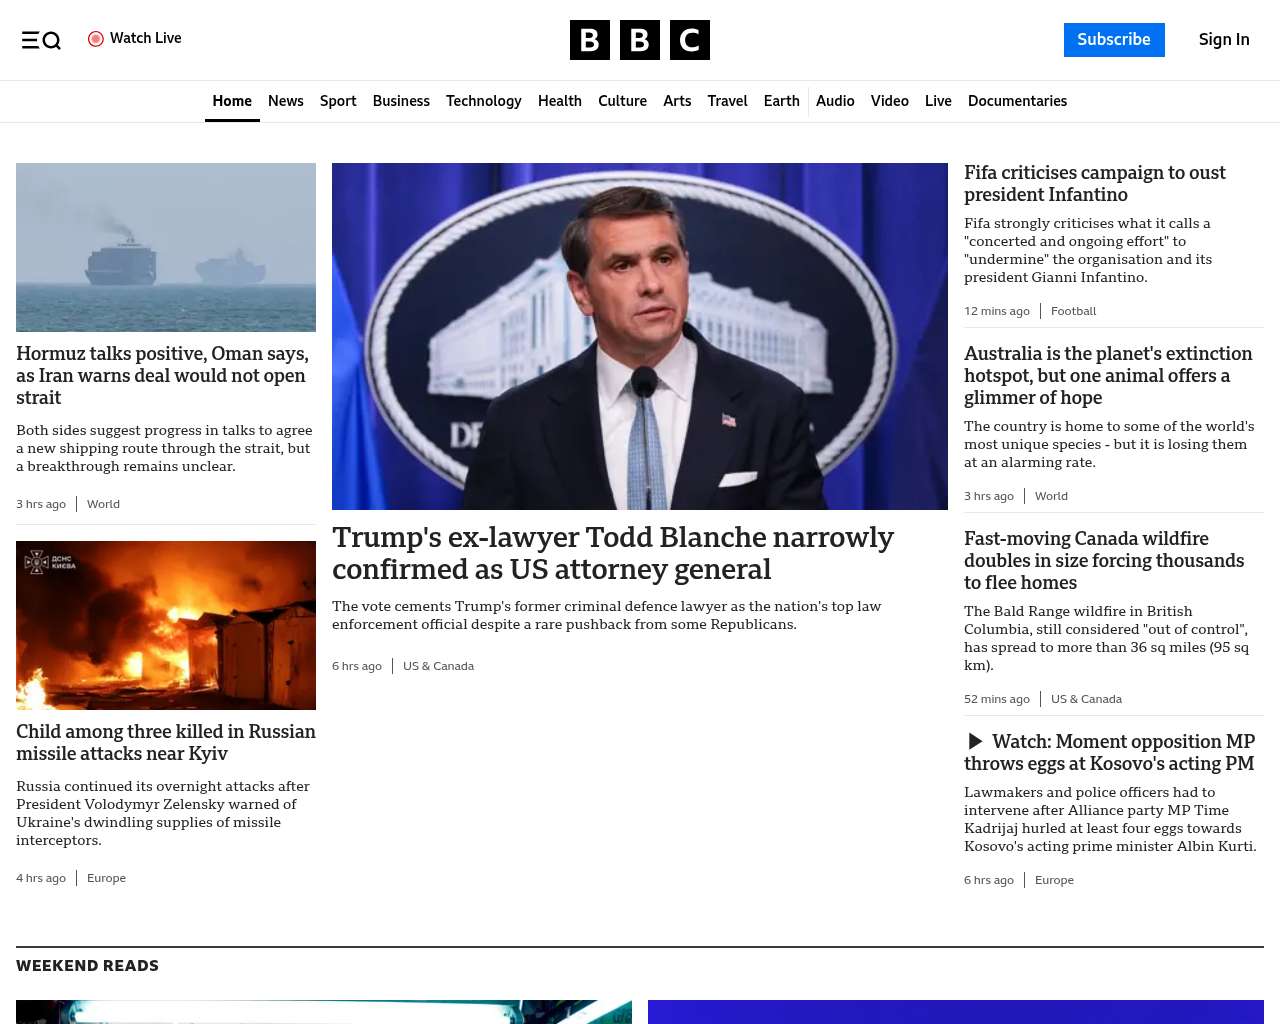Click the Kyiv attacks summary paragraph
This screenshot has width=1280, height=1024.
(x=163, y=813)
